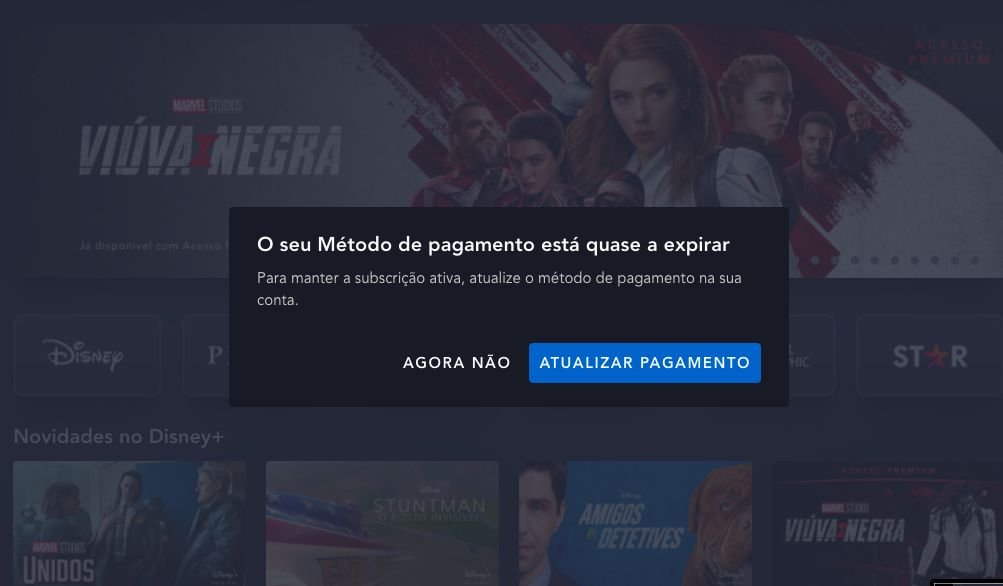Select the highlighted active carousel dot
Image resolution: width=1003 pixels, height=586 pixels.
click(814, 260)
